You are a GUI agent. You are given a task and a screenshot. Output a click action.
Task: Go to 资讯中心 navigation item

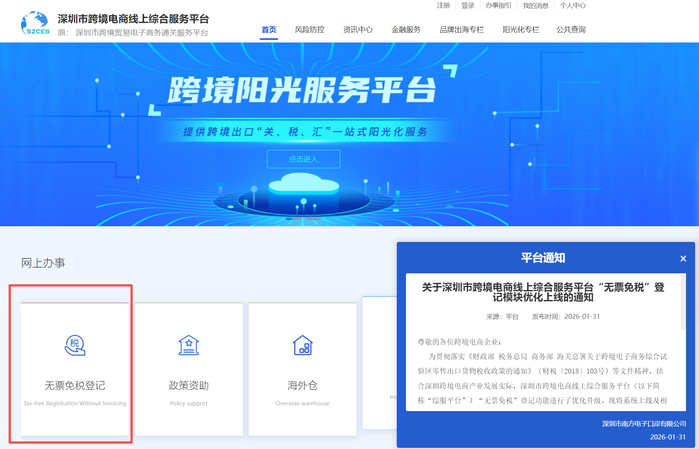click(358, 30)
